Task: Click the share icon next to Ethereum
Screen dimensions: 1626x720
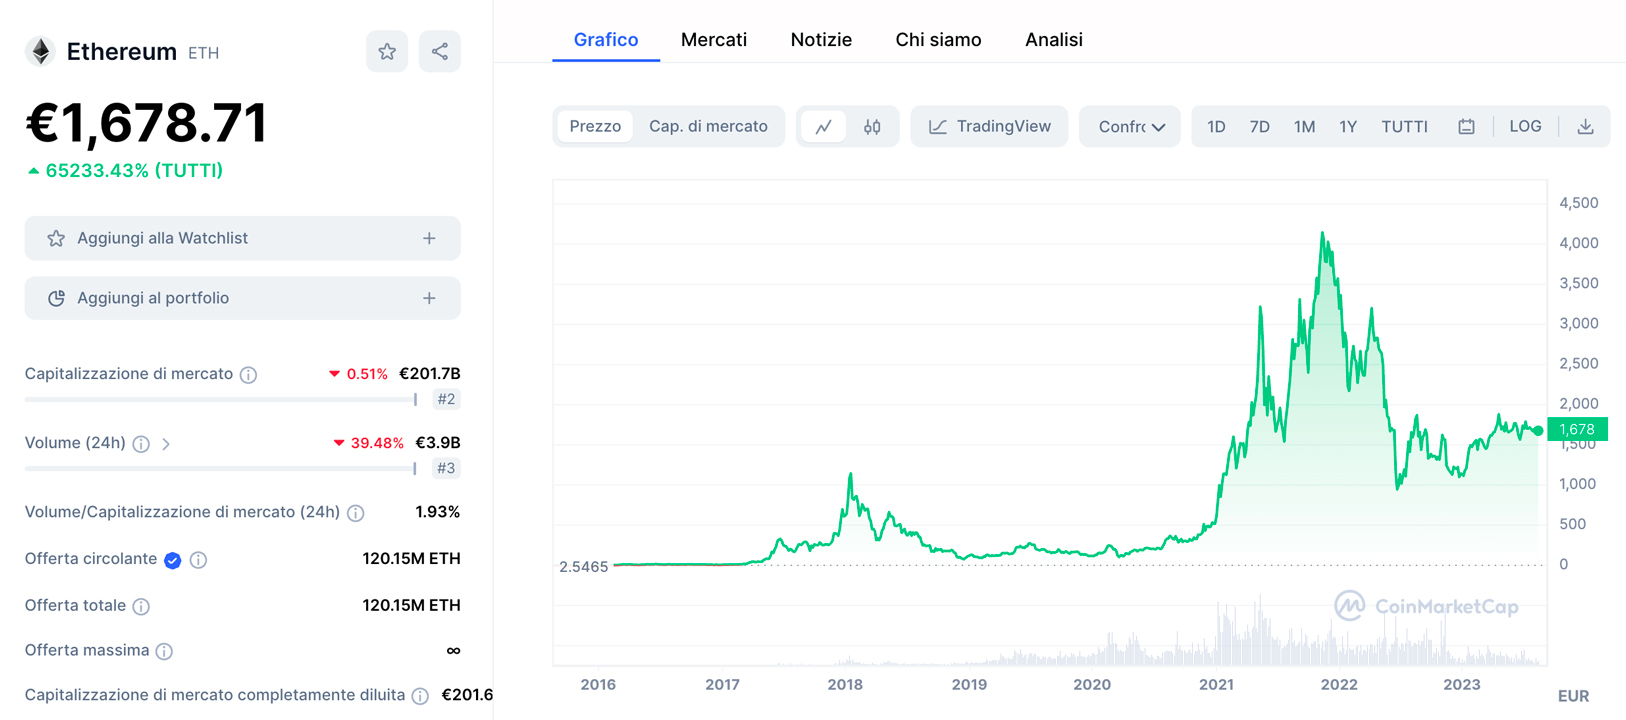Action: 440,52
